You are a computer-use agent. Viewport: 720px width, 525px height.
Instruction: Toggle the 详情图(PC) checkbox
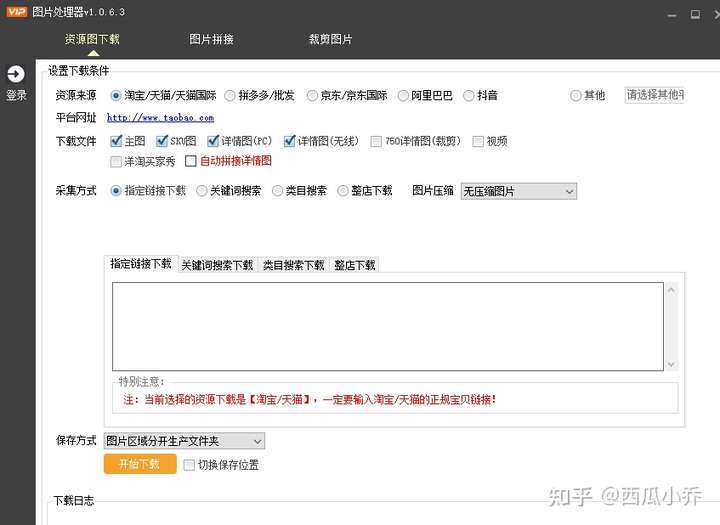click(x=213, y=141)
